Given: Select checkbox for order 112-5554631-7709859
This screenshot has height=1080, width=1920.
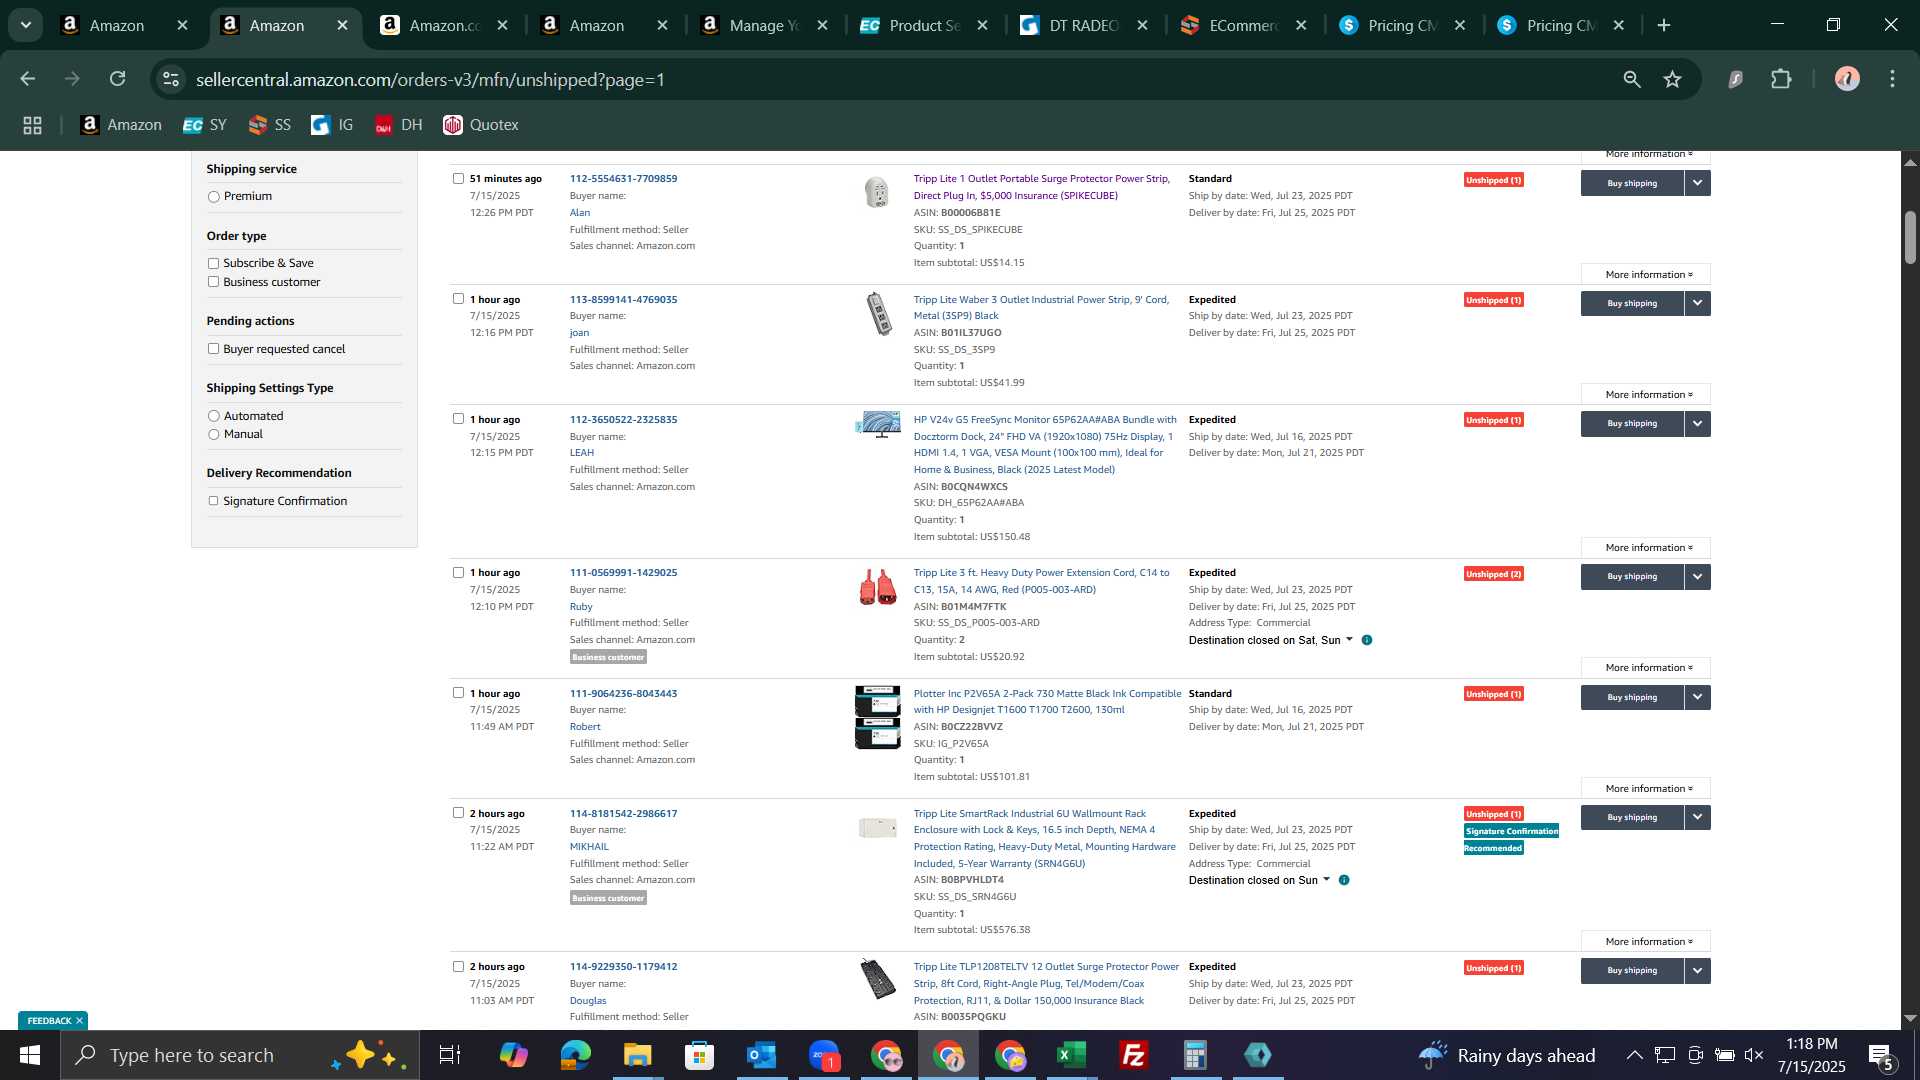Looking at the screenshot, I should click(x=458, y=179).
